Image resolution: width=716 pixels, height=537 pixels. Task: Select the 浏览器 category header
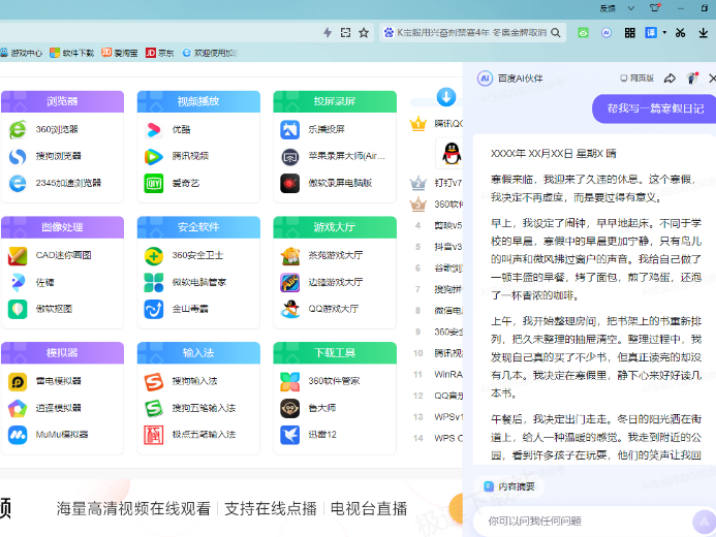(62, 101)
